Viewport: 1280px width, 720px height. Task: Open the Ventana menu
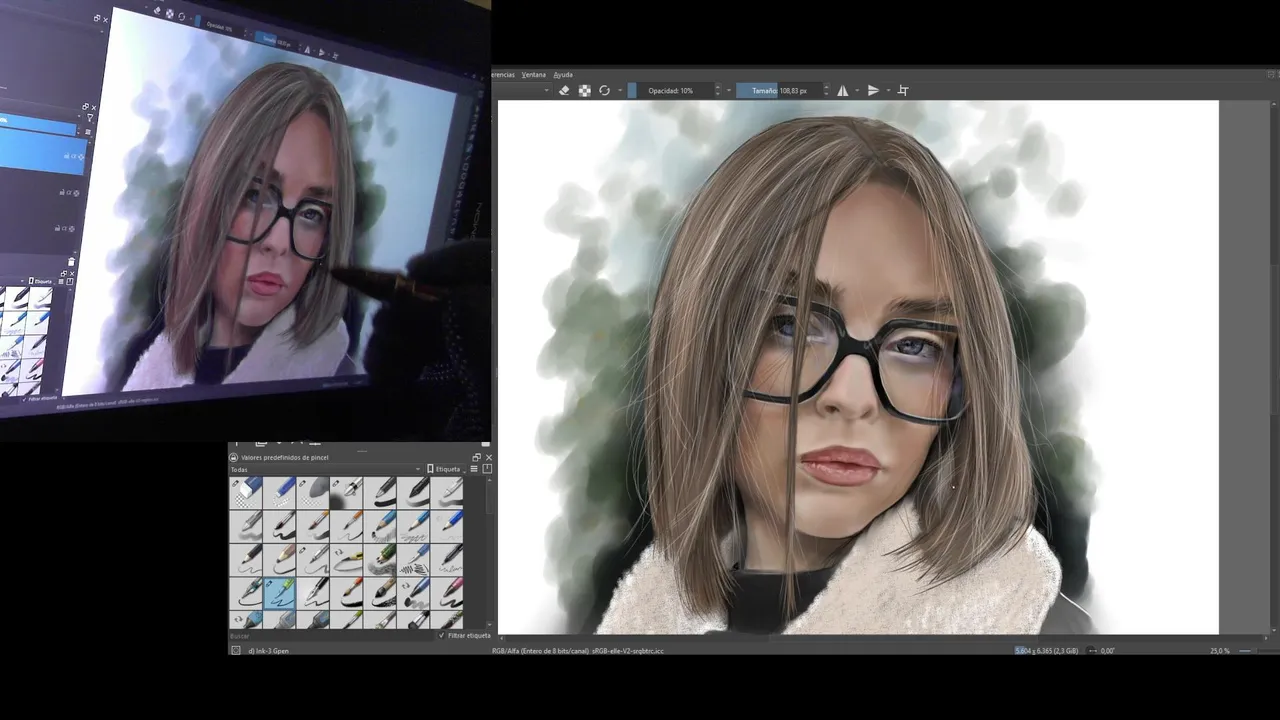[534, 74]
